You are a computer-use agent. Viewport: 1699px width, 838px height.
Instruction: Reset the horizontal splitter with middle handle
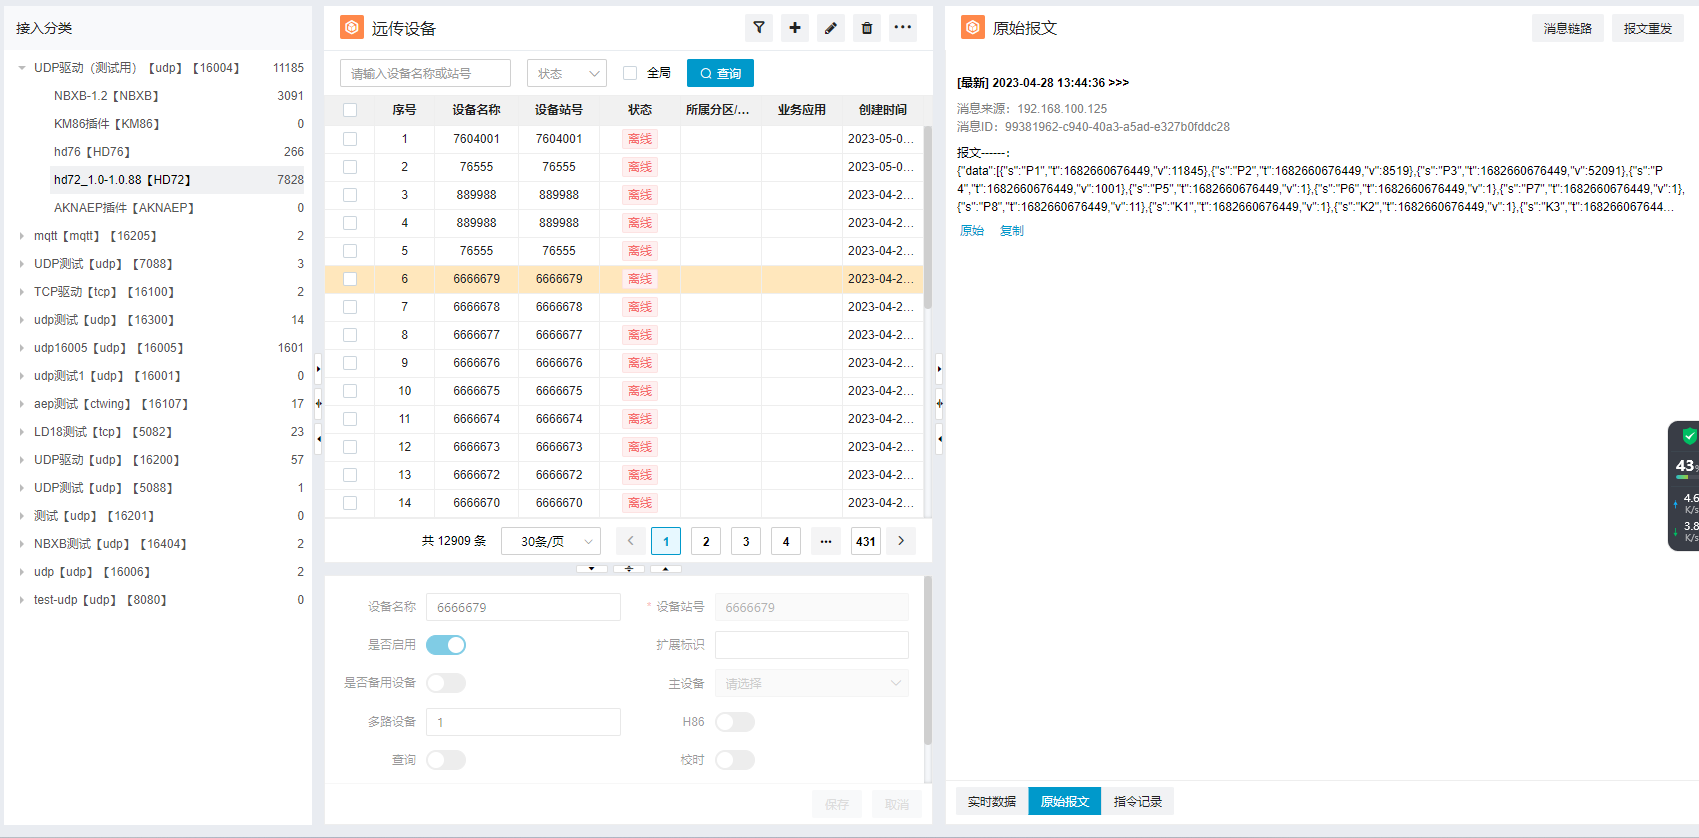point(629,568)
